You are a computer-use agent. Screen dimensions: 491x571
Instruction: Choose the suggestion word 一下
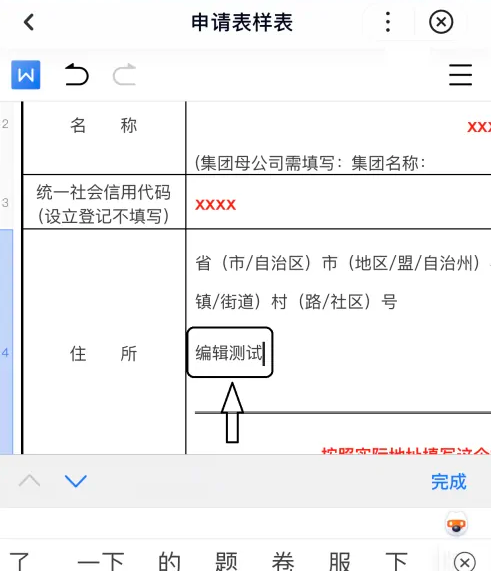[101, 561]
